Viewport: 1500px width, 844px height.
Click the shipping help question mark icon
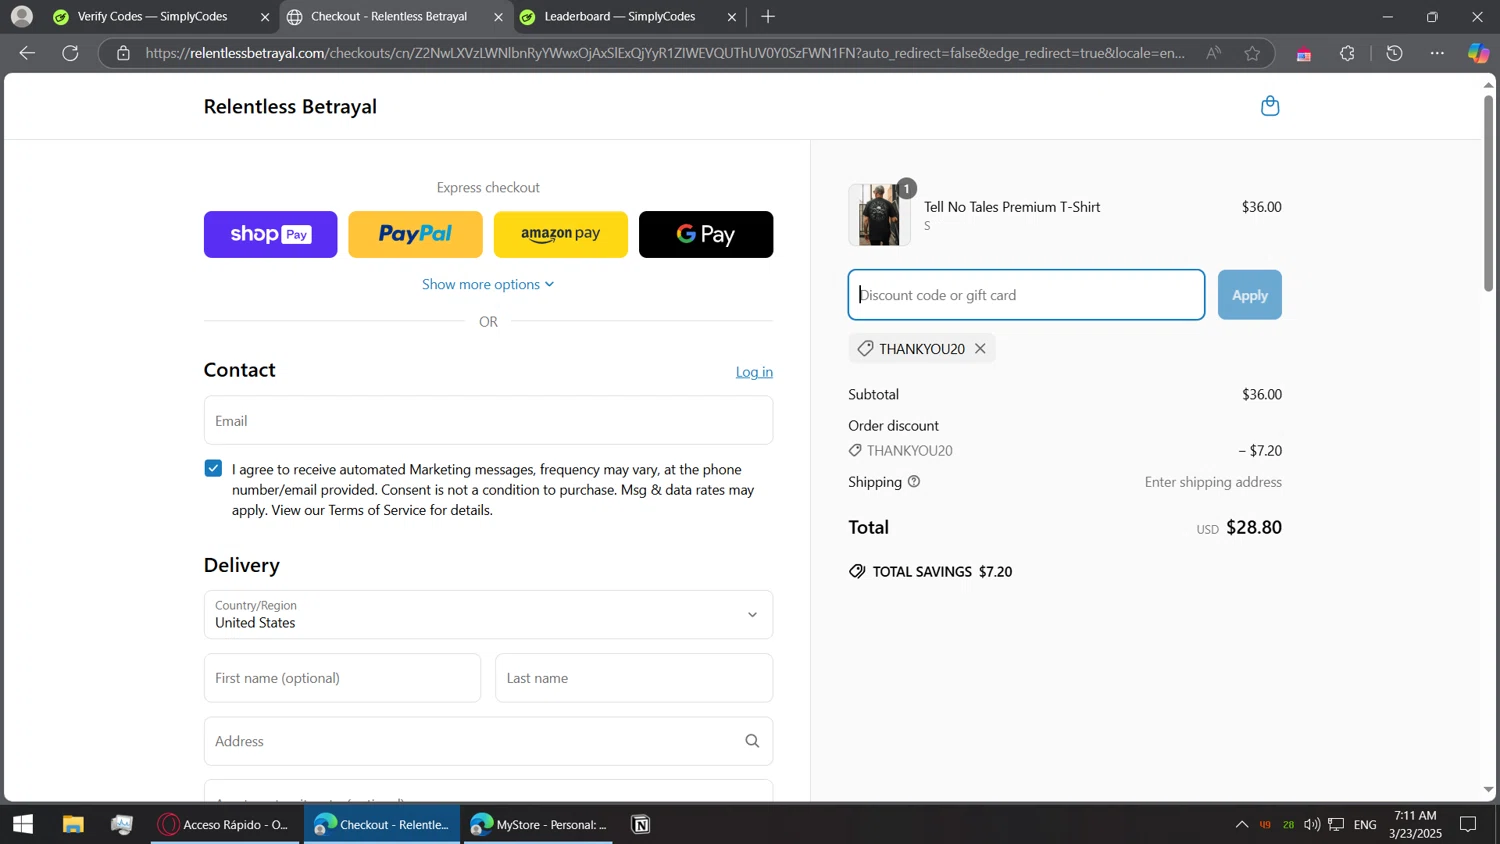[913, 482]
